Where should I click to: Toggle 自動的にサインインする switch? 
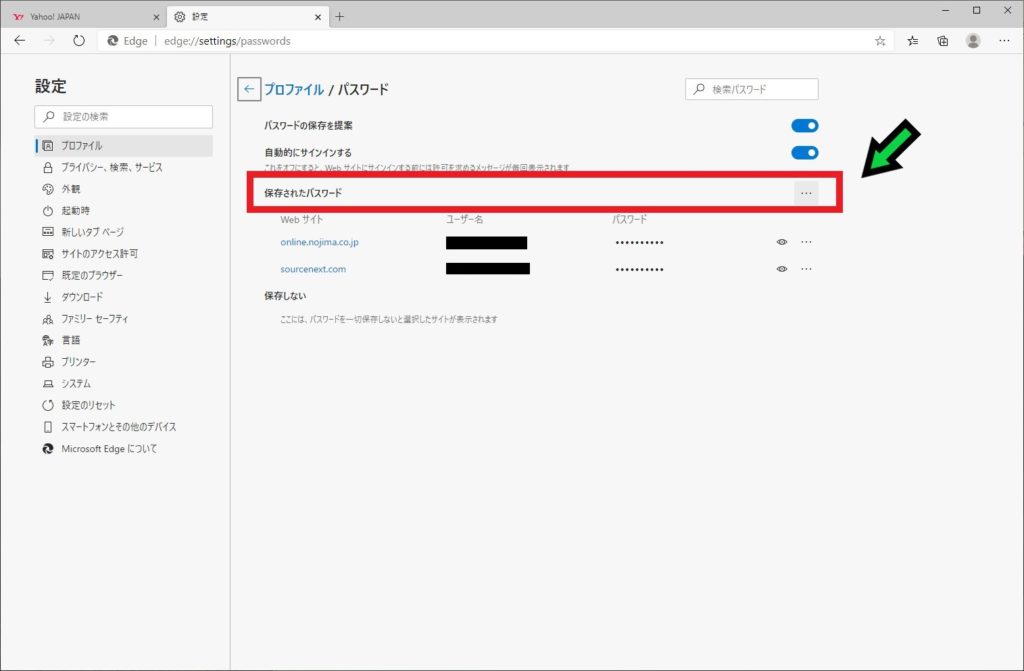[x=804, y=153]
